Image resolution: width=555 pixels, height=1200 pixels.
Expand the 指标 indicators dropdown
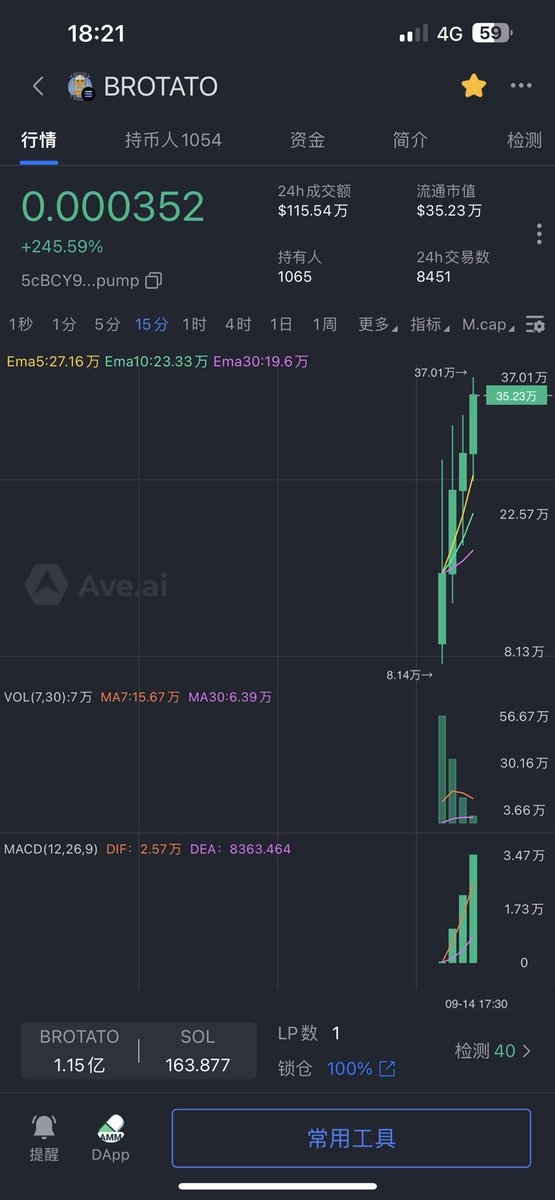[429, 324]
